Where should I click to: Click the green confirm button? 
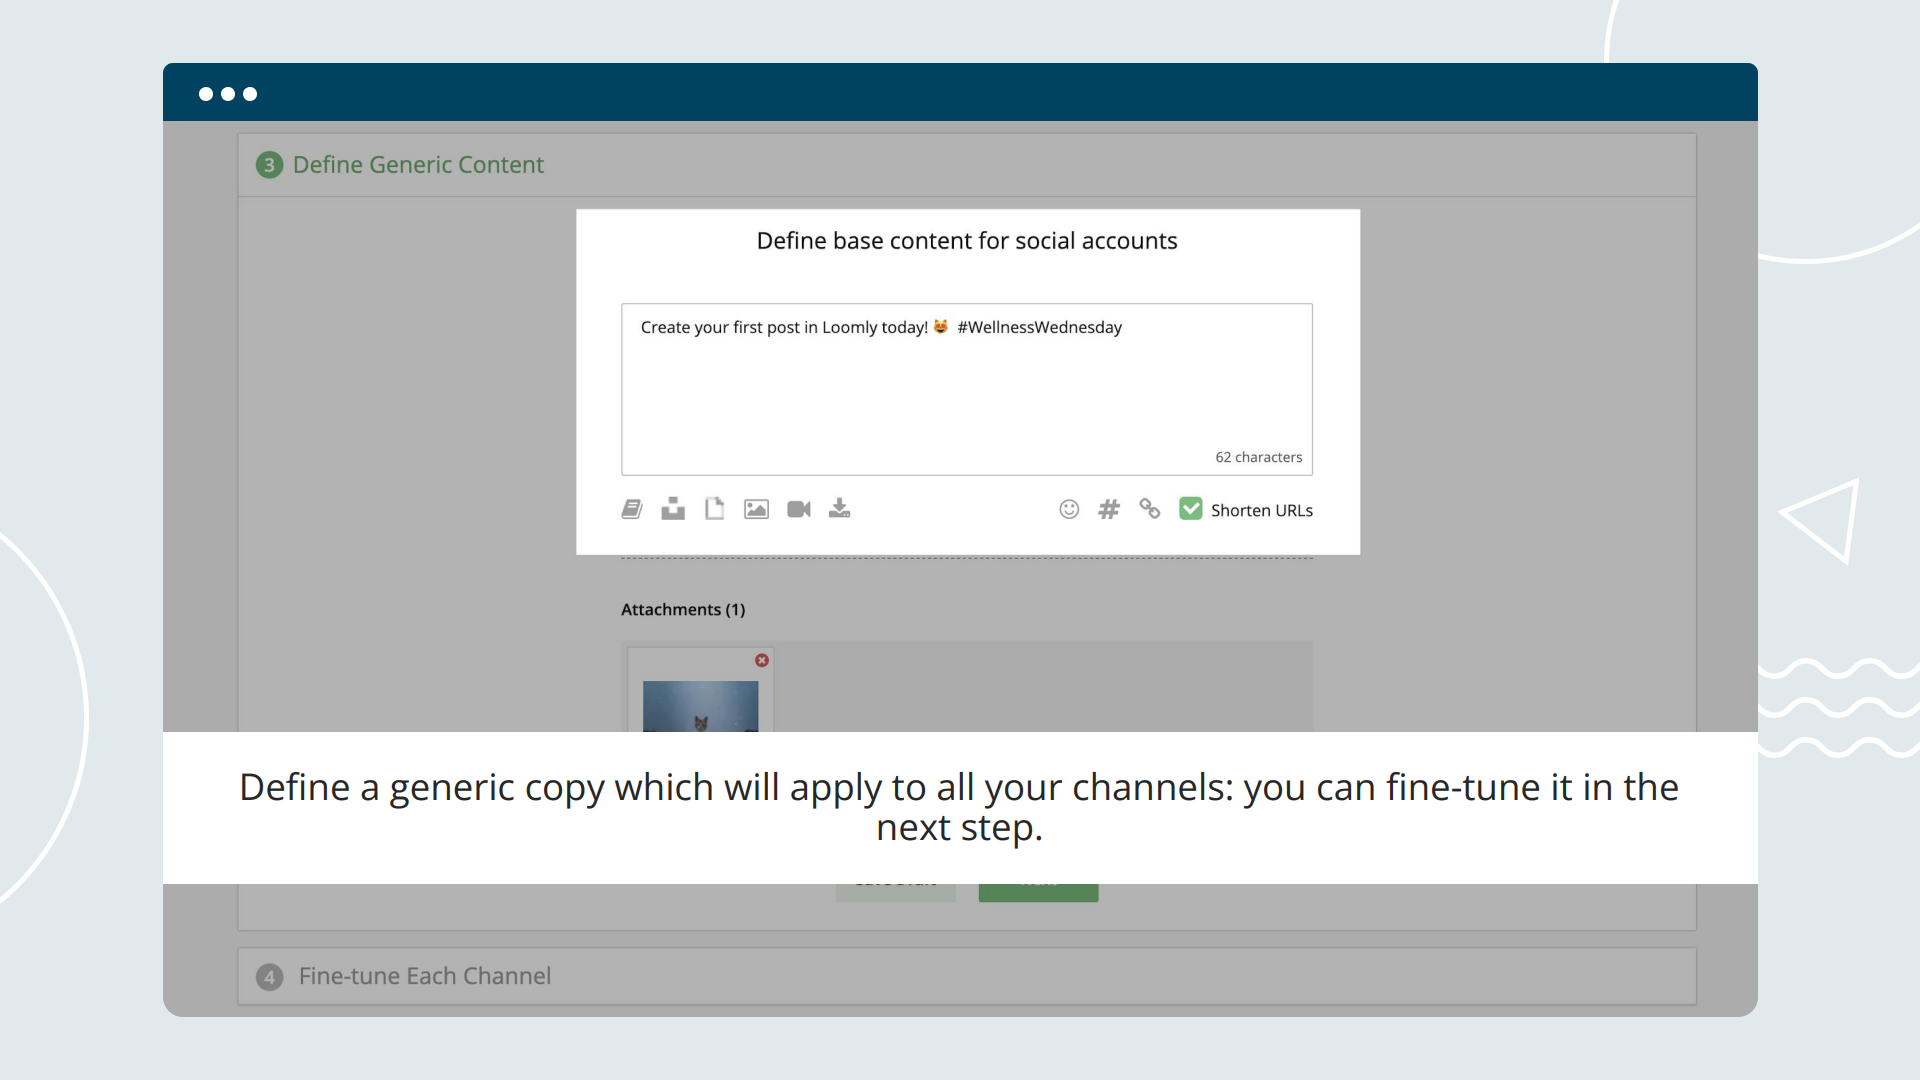1038,881
